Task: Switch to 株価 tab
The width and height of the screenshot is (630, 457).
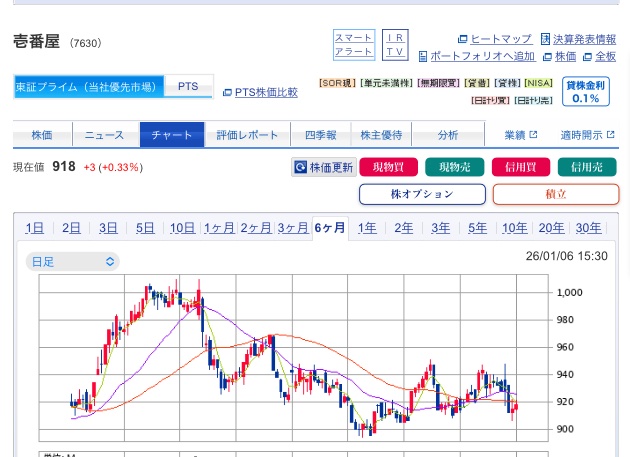Action: coord(42,135)
